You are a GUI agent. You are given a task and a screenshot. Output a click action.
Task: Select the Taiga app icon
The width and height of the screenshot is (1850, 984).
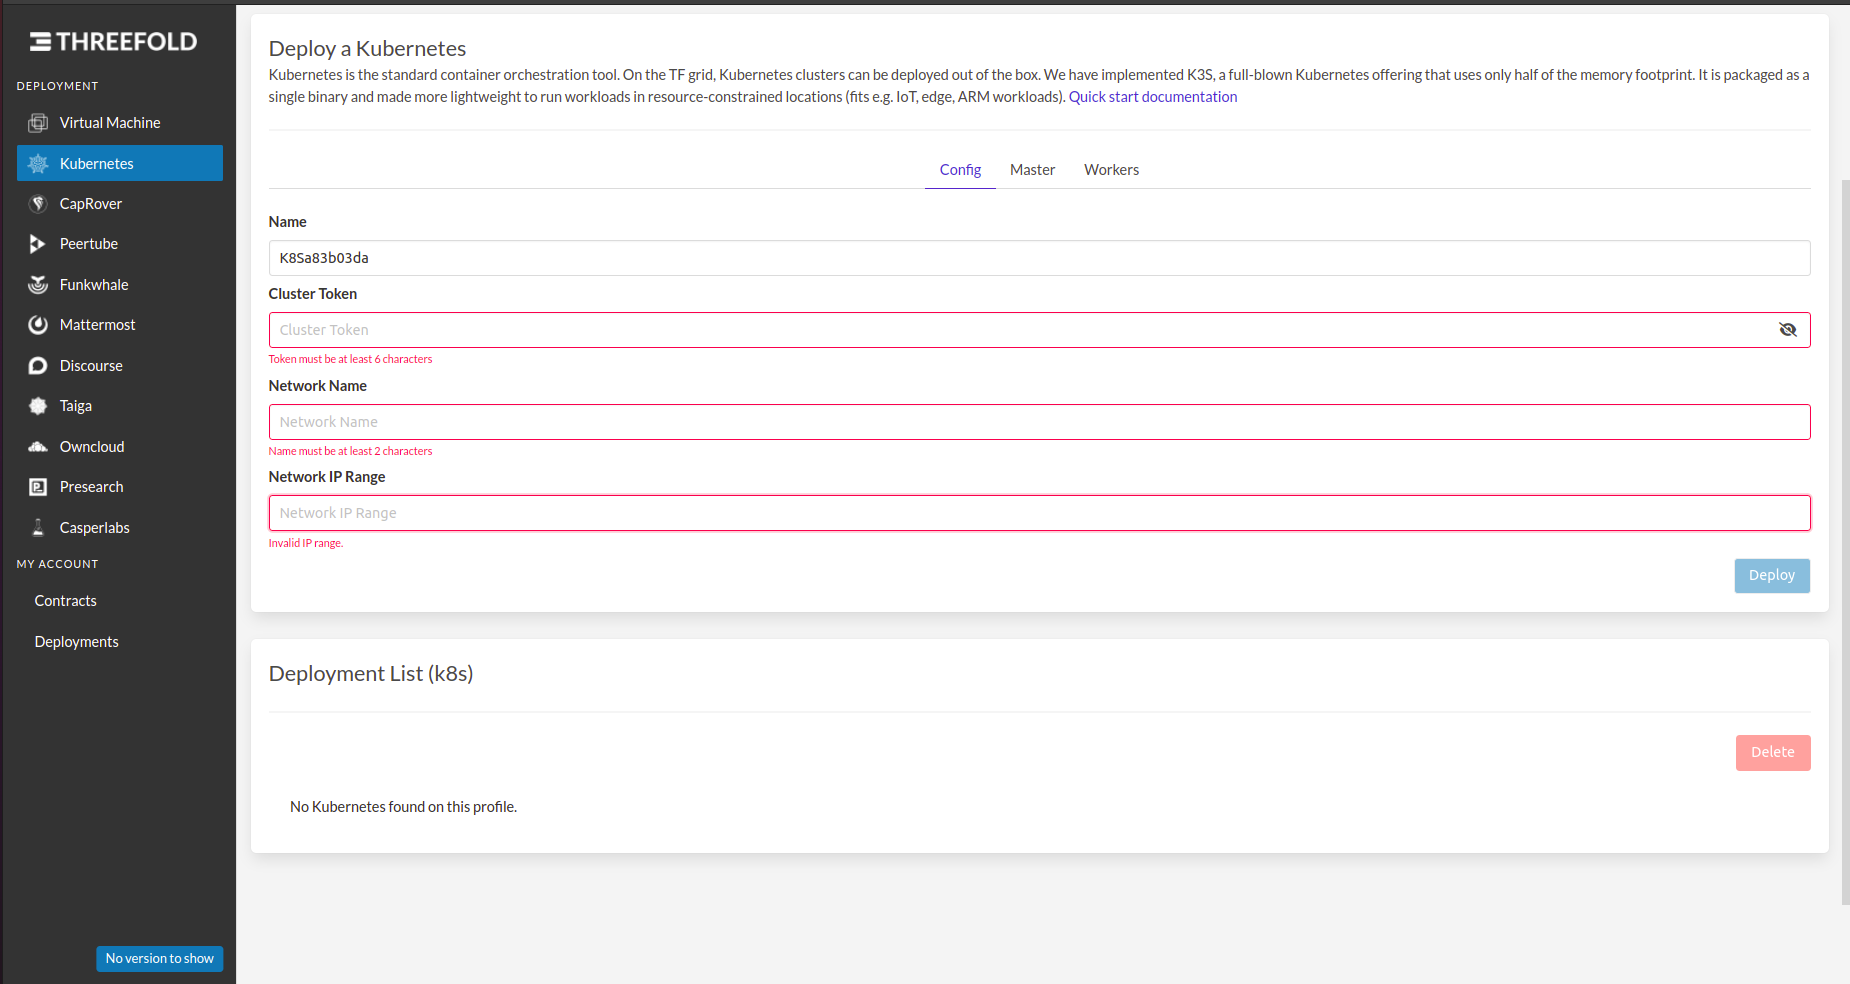[37, 405]
